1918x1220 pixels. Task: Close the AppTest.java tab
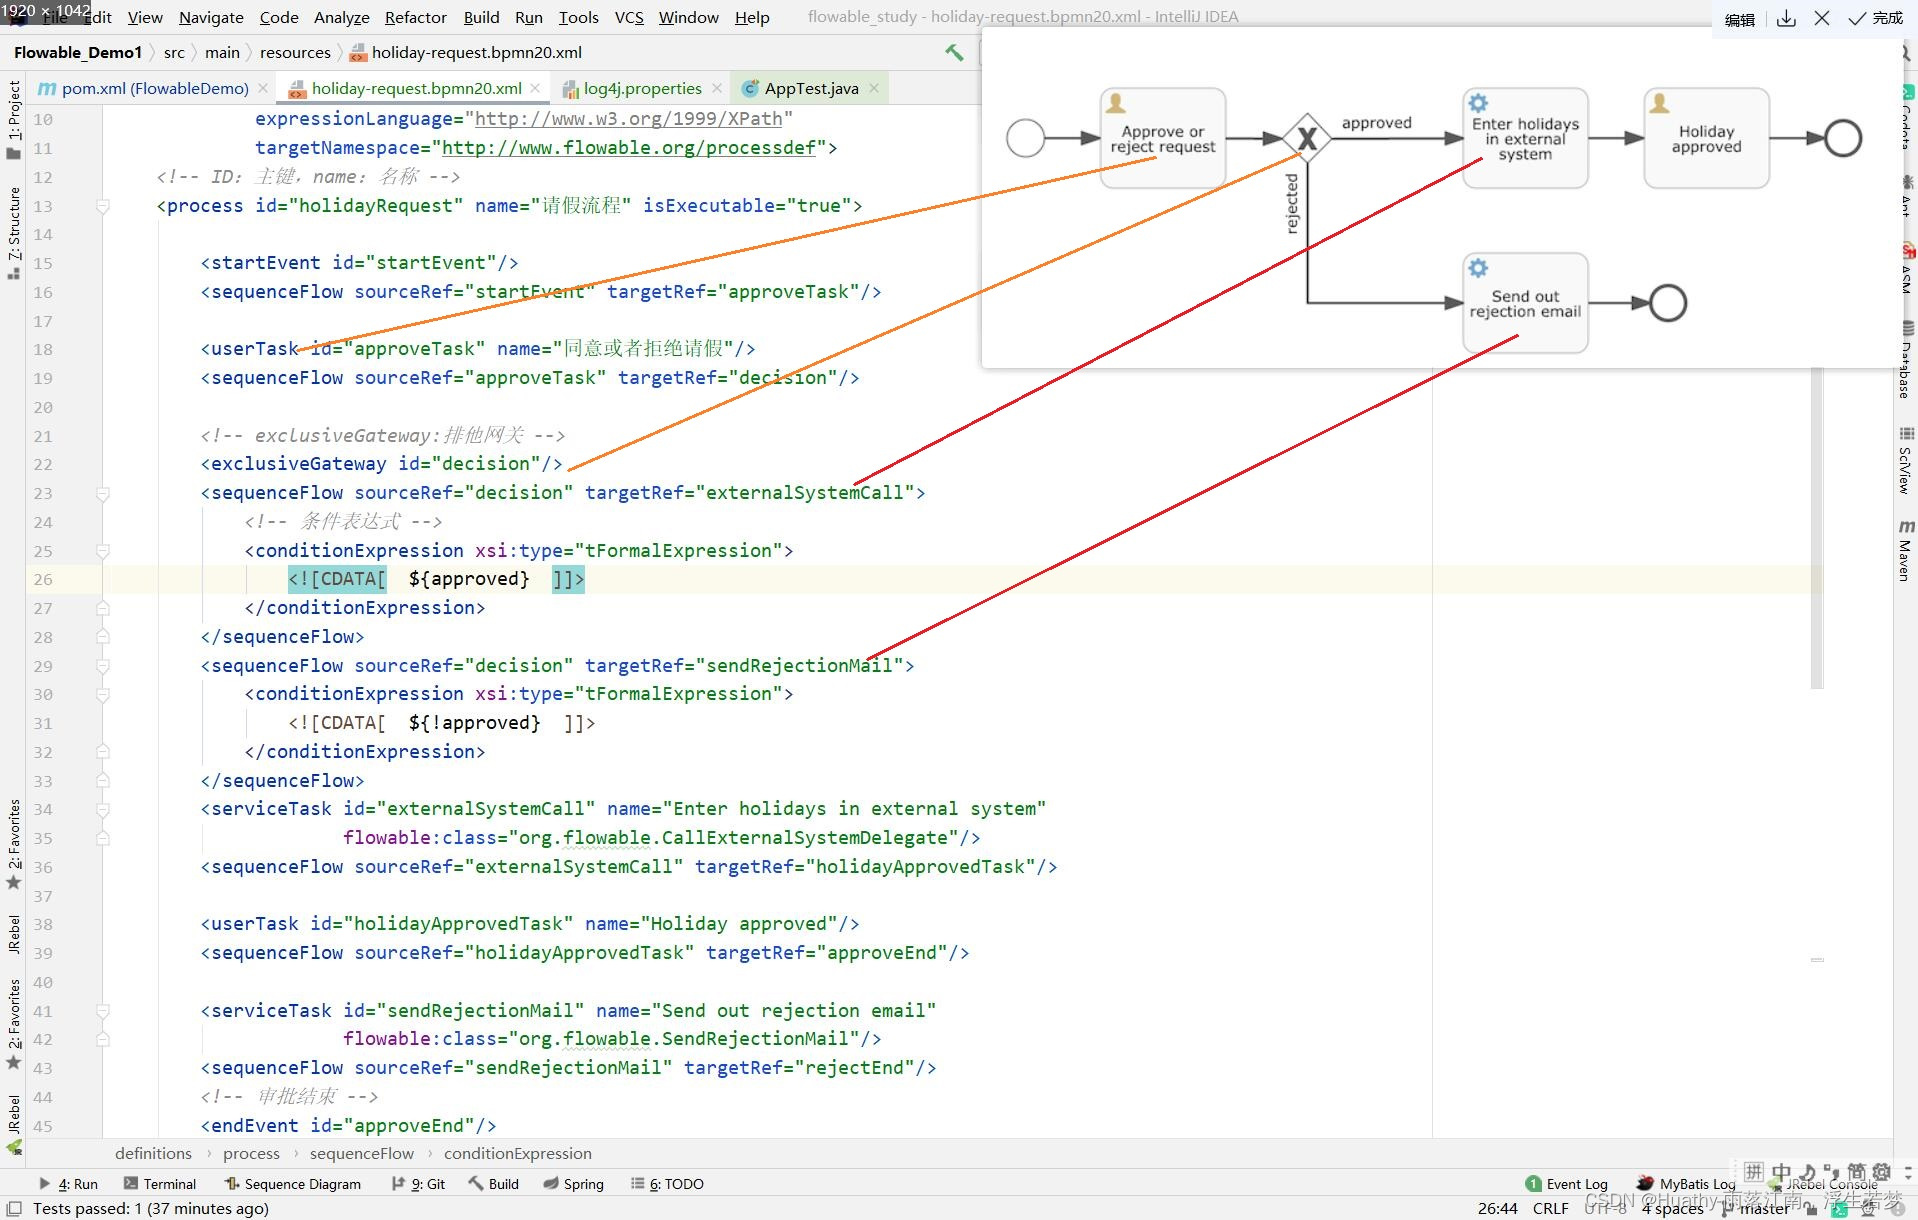click(x=874, y=88)
